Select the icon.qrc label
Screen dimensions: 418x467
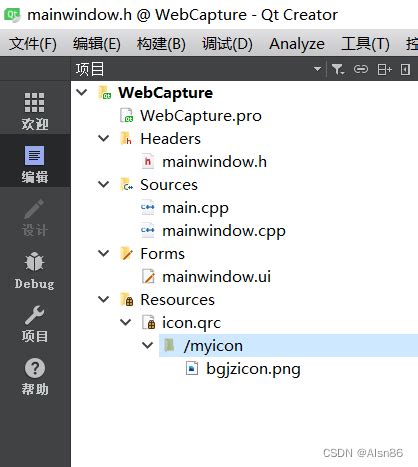191,323
